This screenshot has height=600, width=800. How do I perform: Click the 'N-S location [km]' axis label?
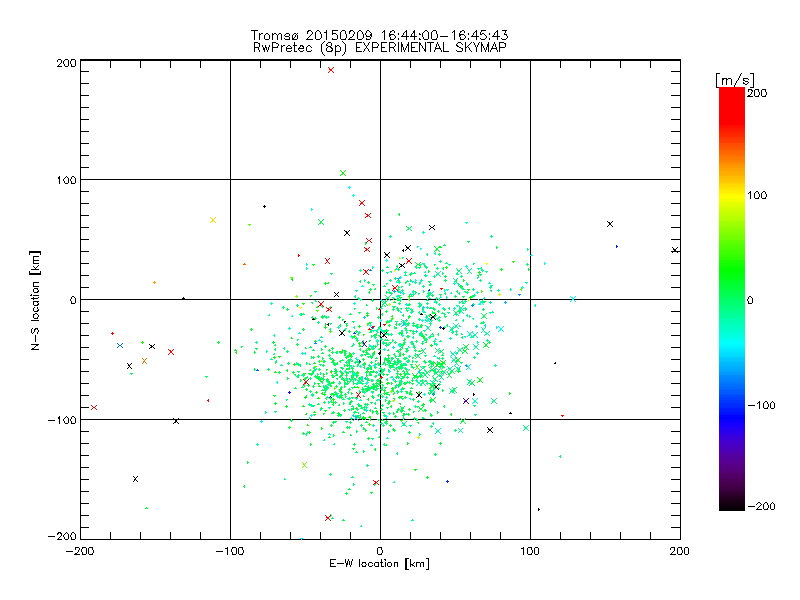[35, 301]
